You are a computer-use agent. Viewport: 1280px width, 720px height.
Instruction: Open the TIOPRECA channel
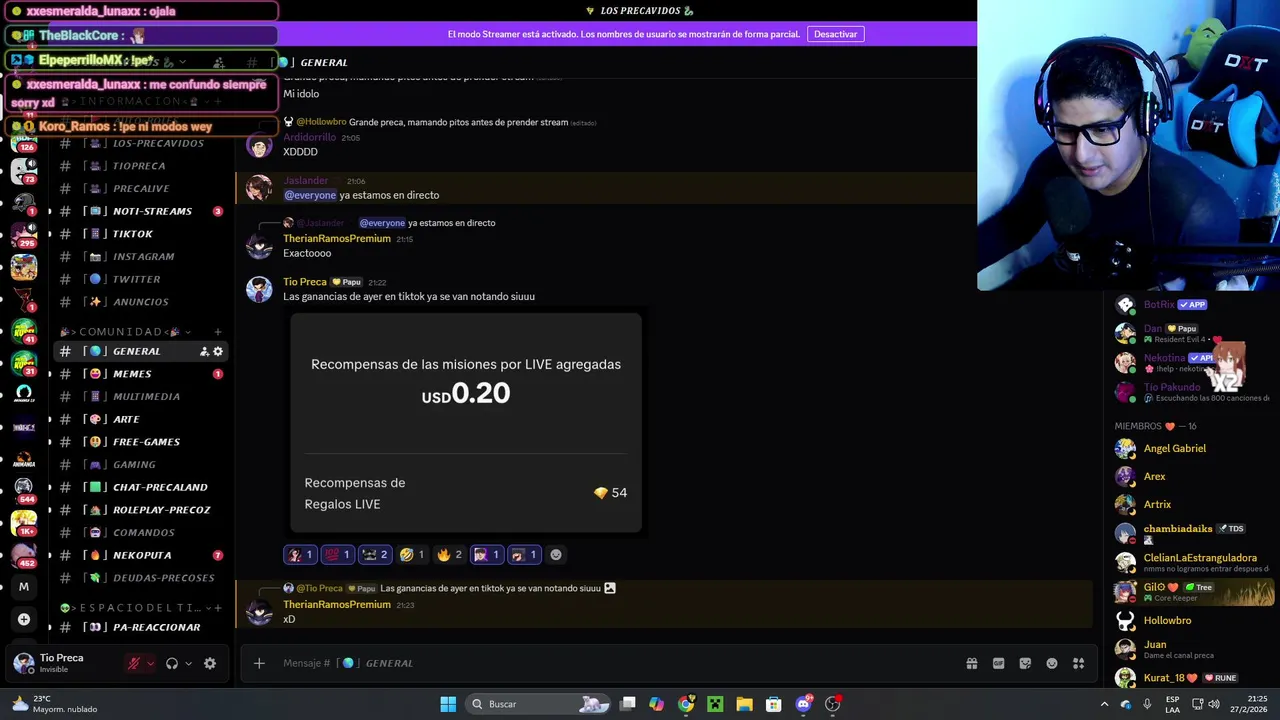[x=141, y=166]
